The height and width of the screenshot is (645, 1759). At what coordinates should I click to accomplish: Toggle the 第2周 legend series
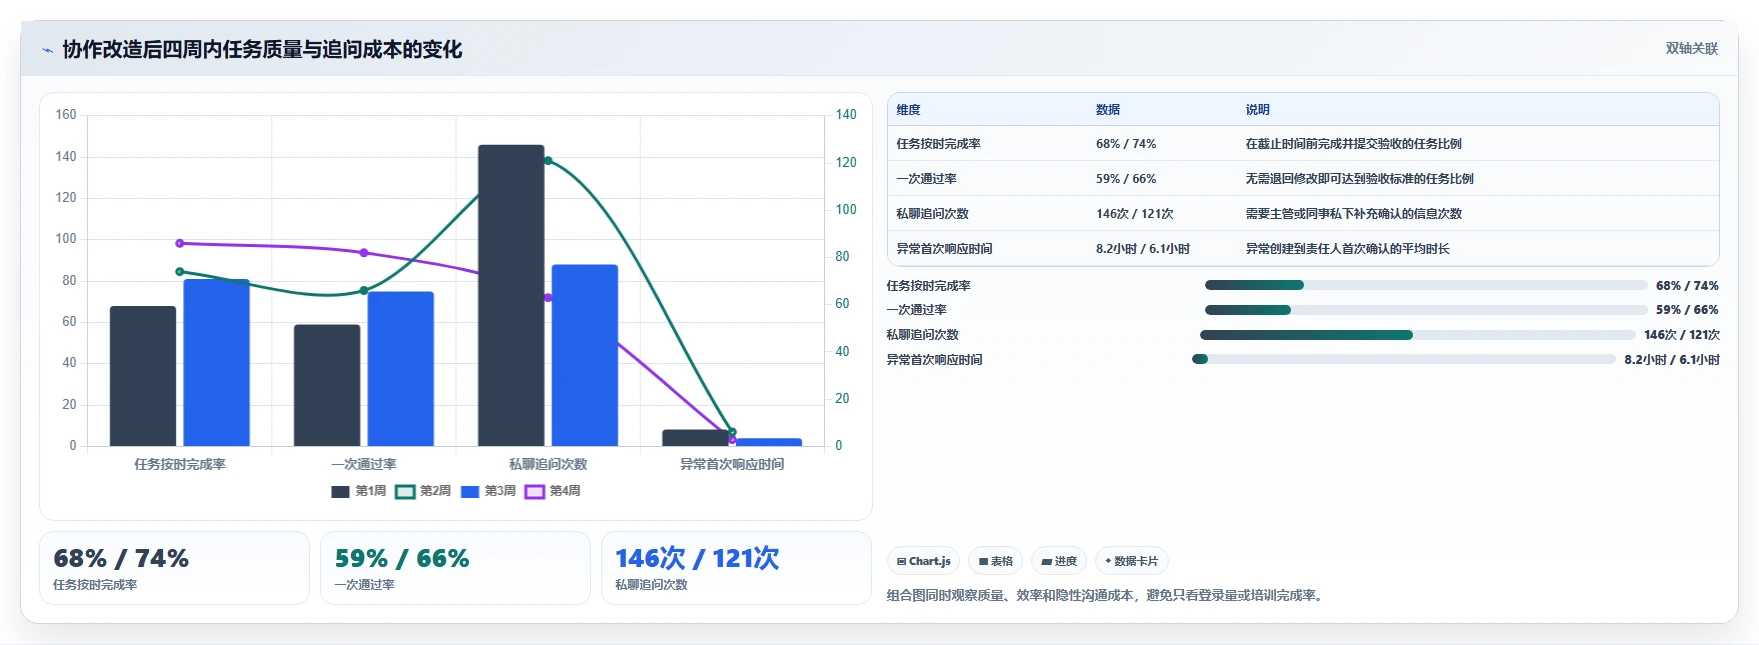tap(423, 491)
